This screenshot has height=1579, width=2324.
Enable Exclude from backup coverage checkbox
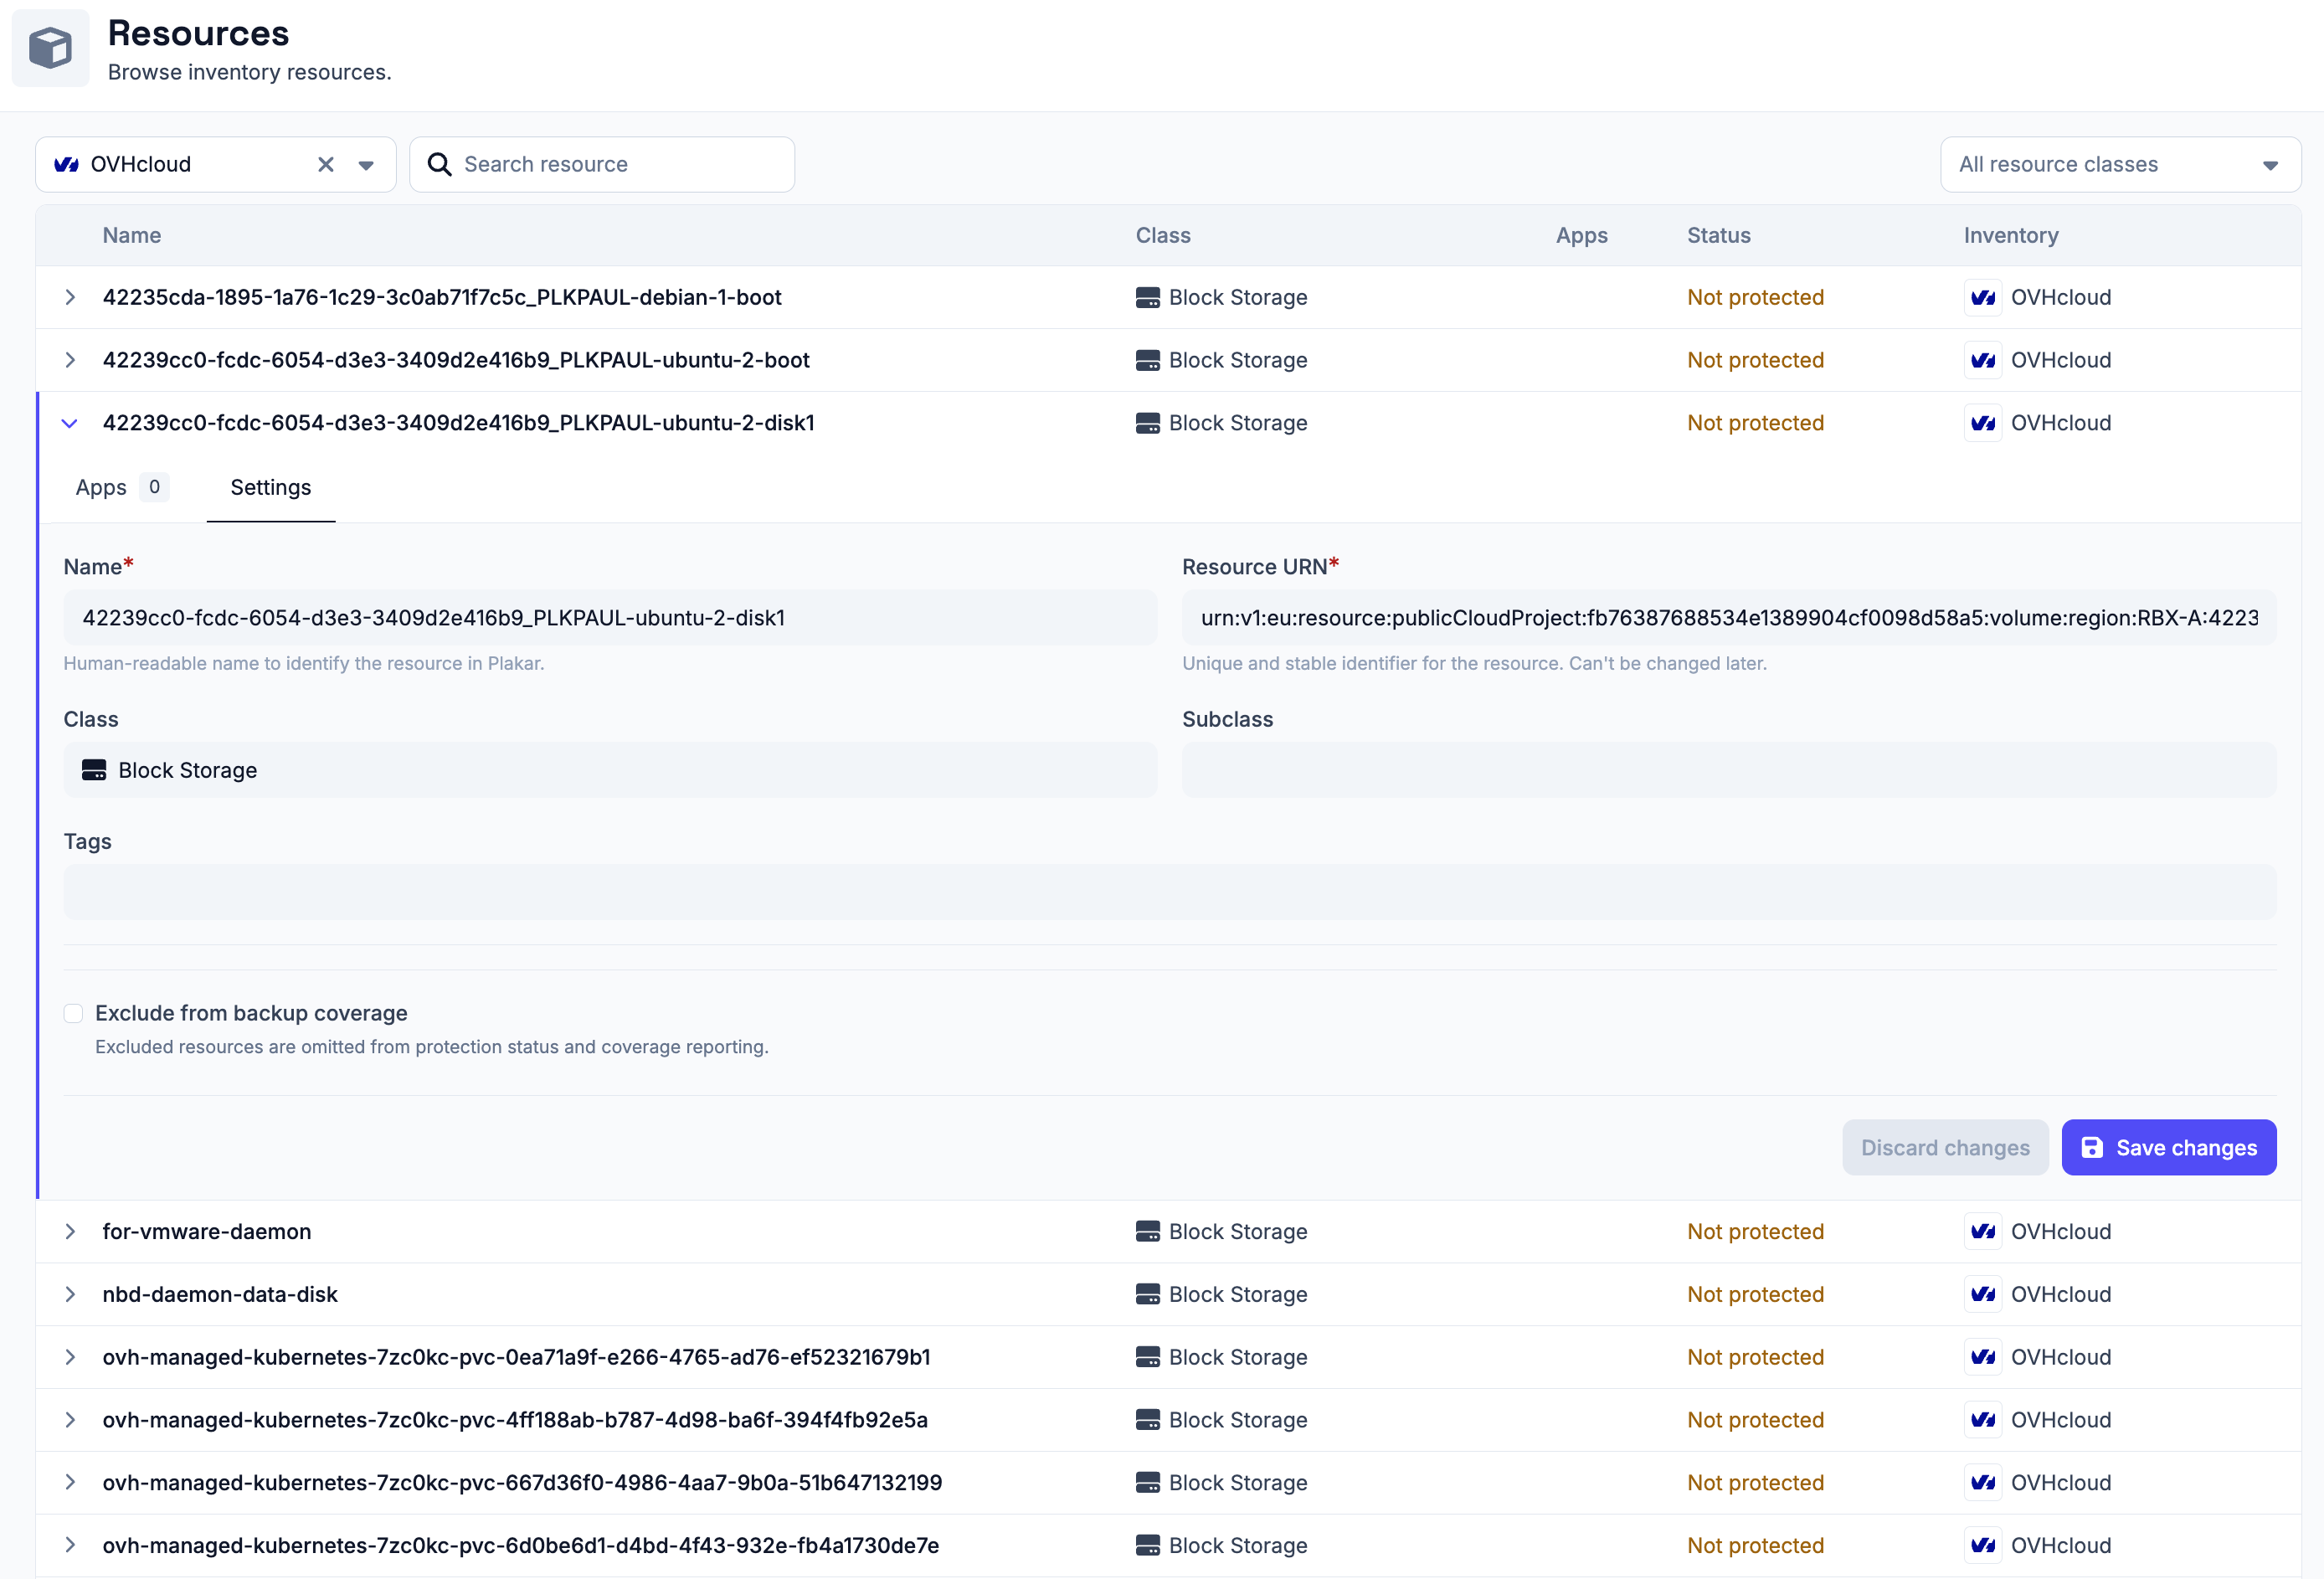[73, 1013]
